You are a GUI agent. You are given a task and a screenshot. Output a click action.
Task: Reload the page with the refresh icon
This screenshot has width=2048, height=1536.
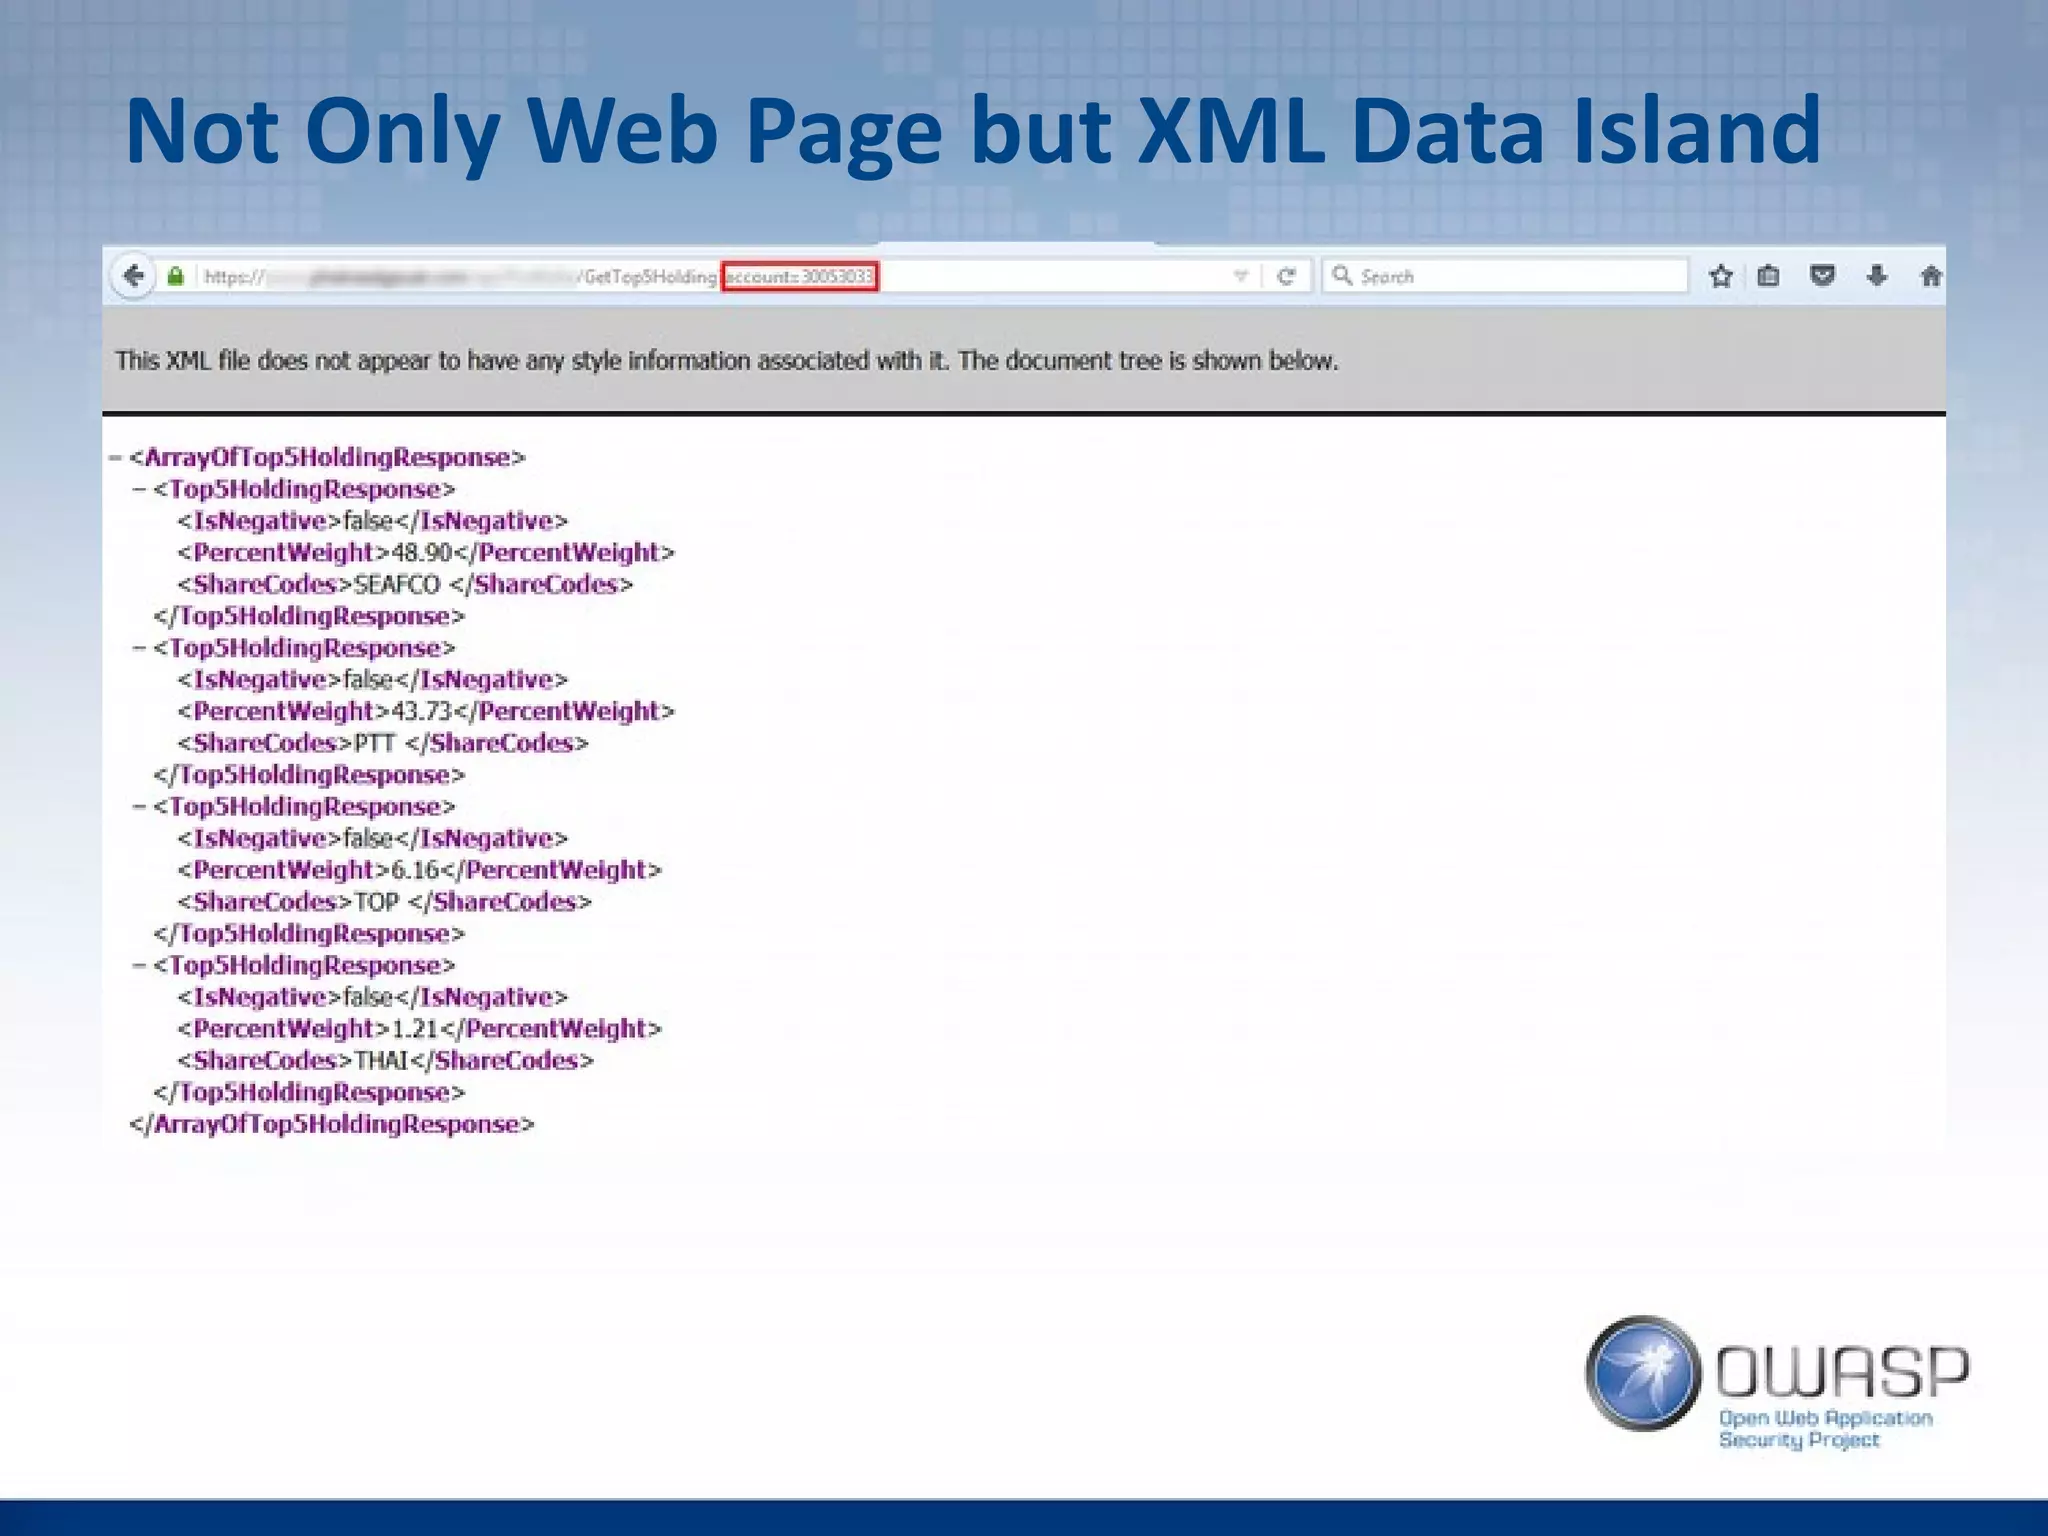(1286, 276)
